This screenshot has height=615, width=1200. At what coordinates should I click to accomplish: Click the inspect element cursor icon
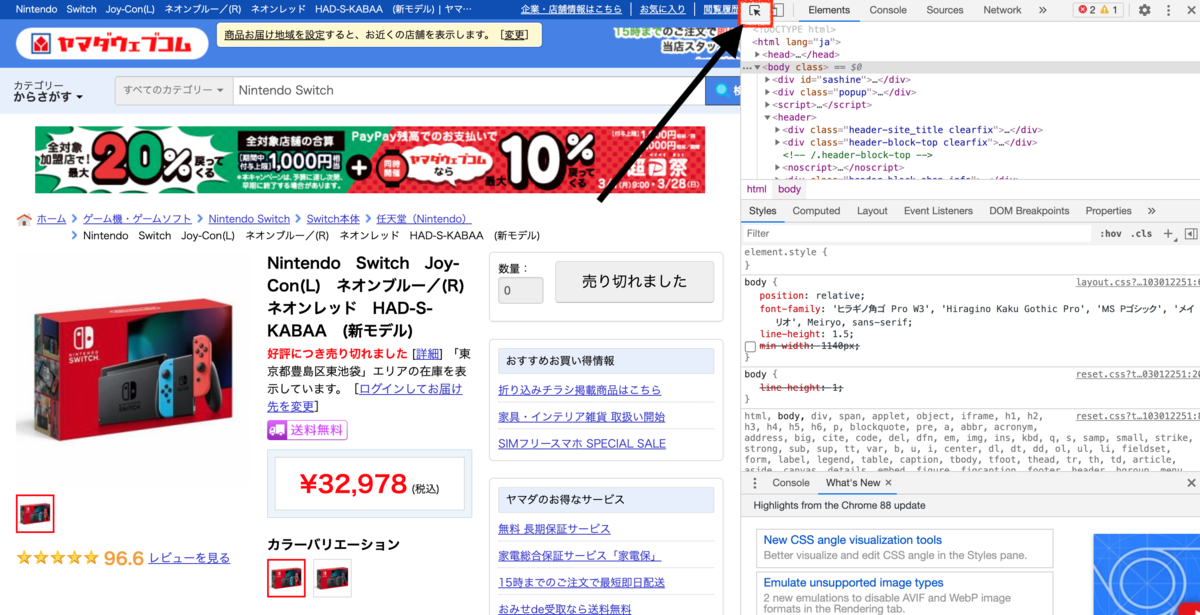[755, 12]
